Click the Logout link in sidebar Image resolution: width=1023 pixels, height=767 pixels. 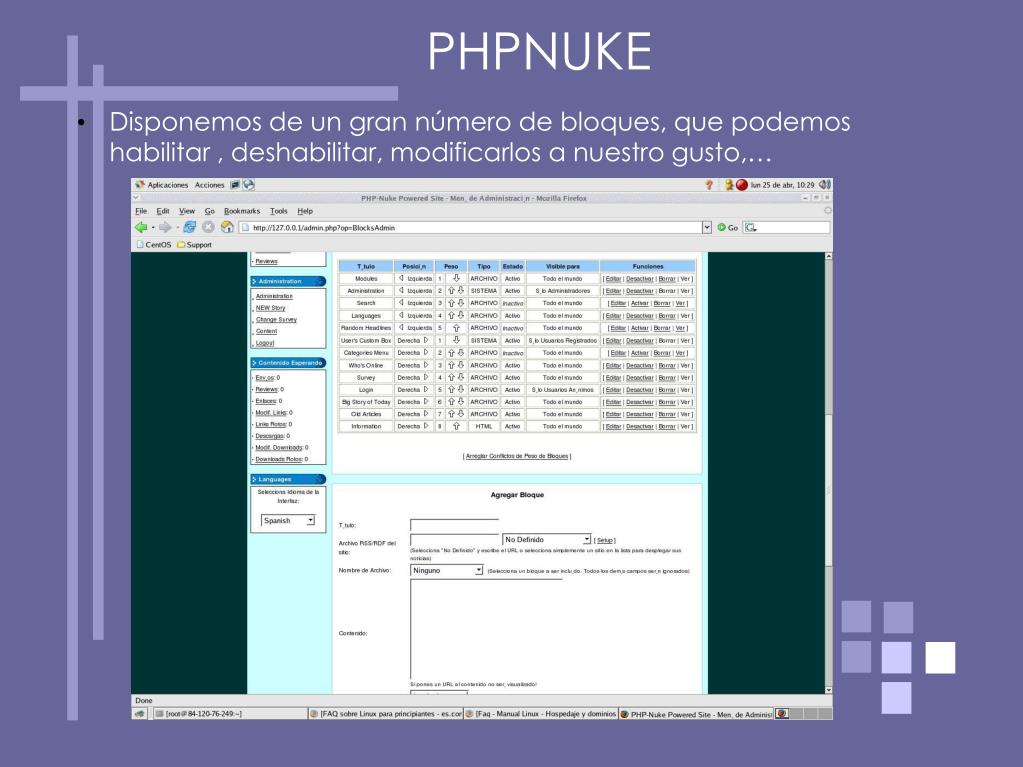pyautogui.click(x=265, y=343)
